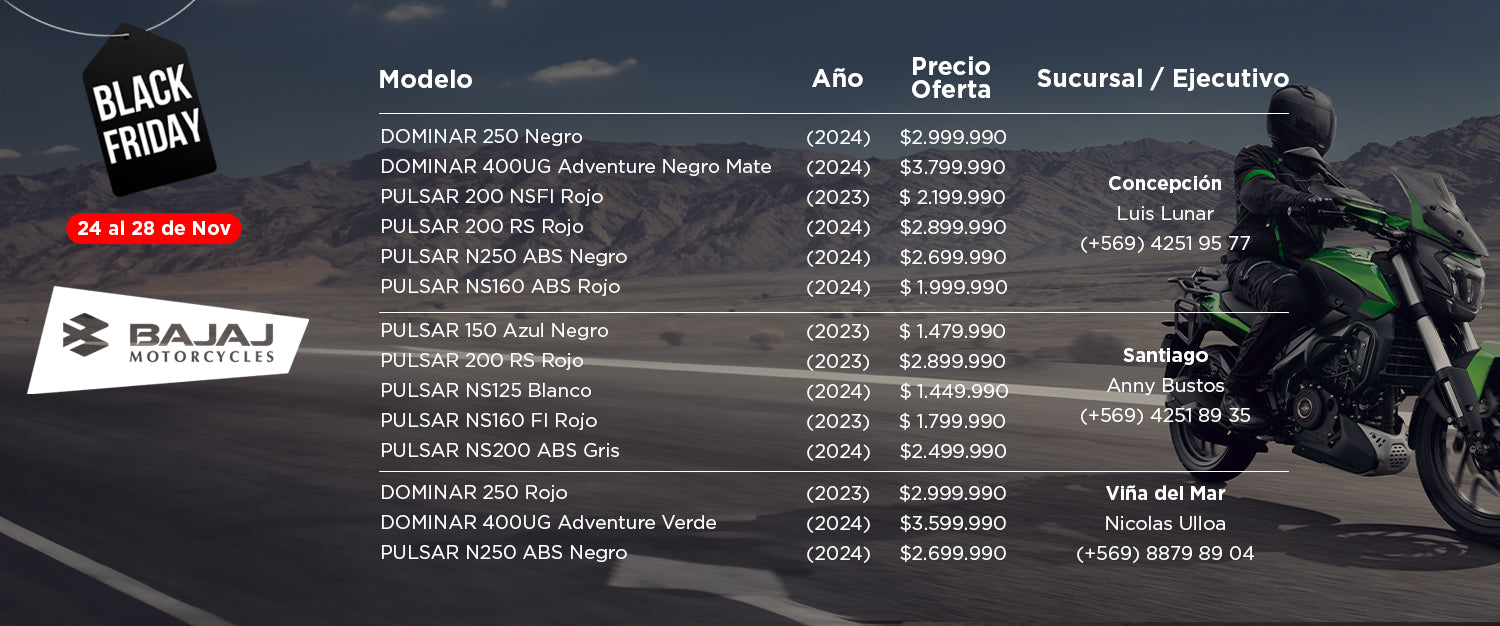Click Anny Bustos phone number in Santiago
This screenshot has width=1500, height=626.
point(1165,416)
